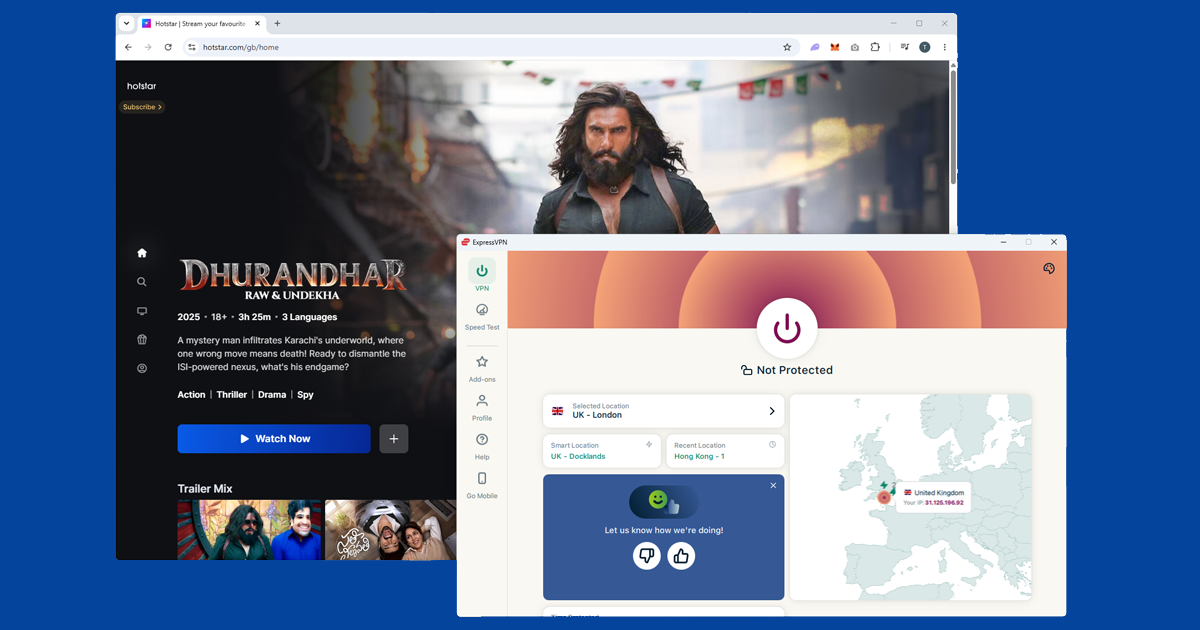Open Chrome media controls icon
Image resolution: width=1200 pixels, height=630 pixels.
point(905,47)
